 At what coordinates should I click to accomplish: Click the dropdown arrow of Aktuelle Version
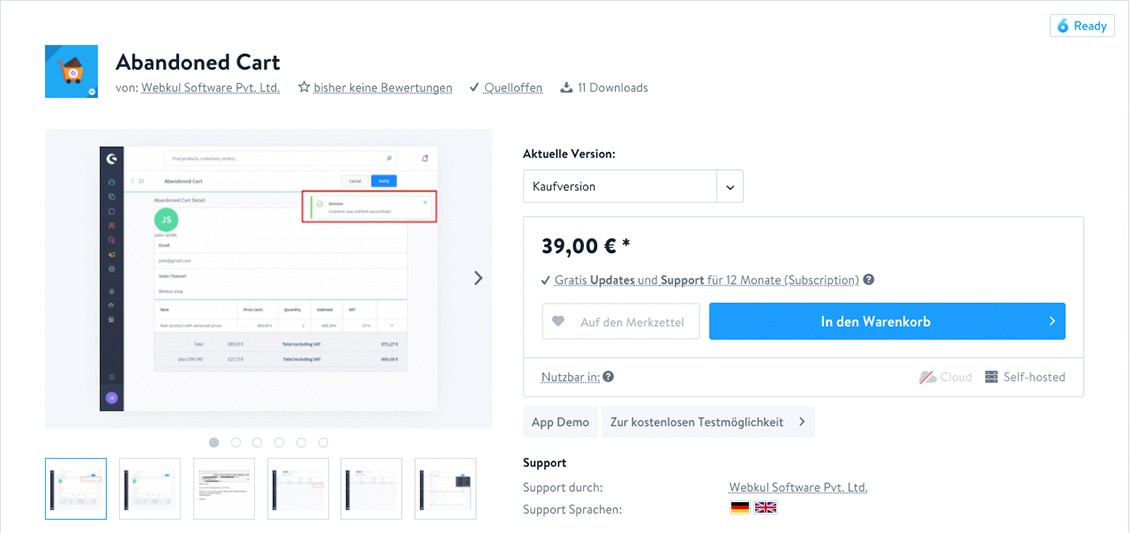click(x=730, y=187)
